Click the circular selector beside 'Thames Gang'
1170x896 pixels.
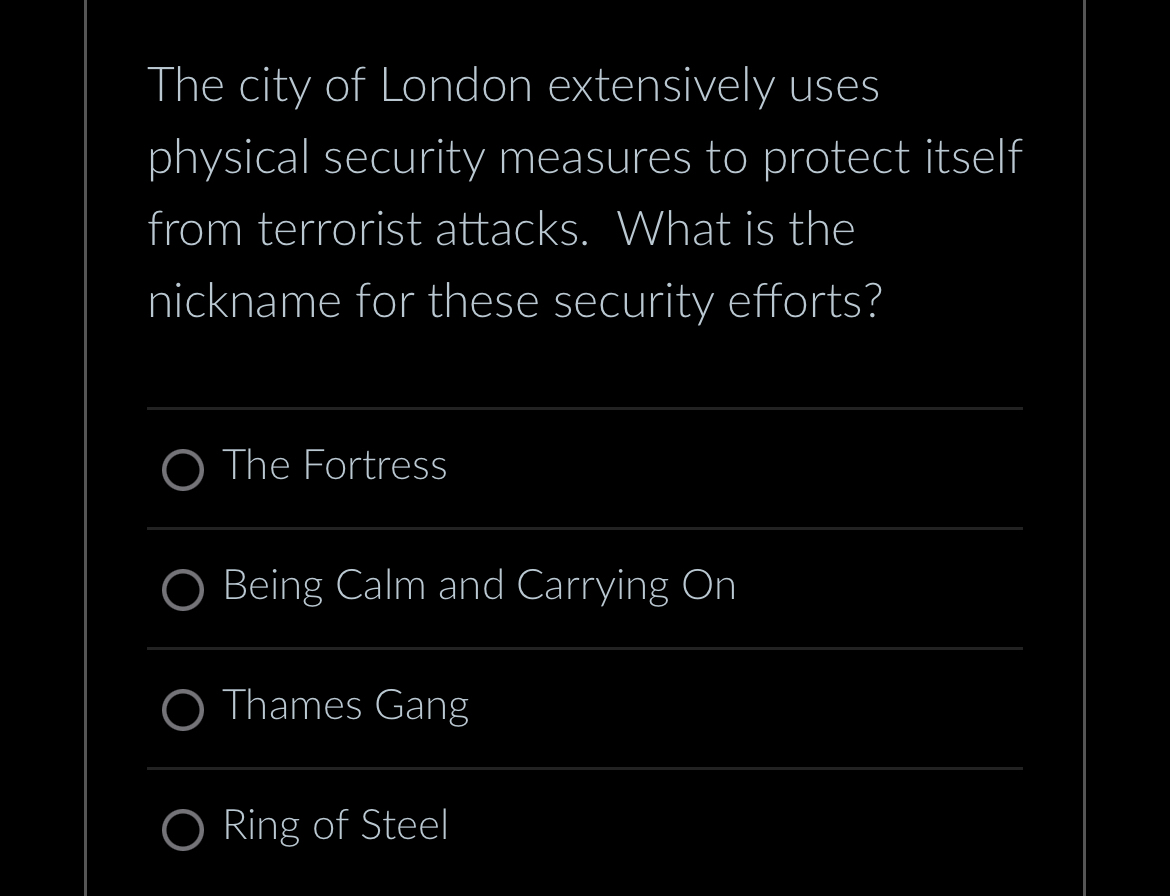point(183,710)
